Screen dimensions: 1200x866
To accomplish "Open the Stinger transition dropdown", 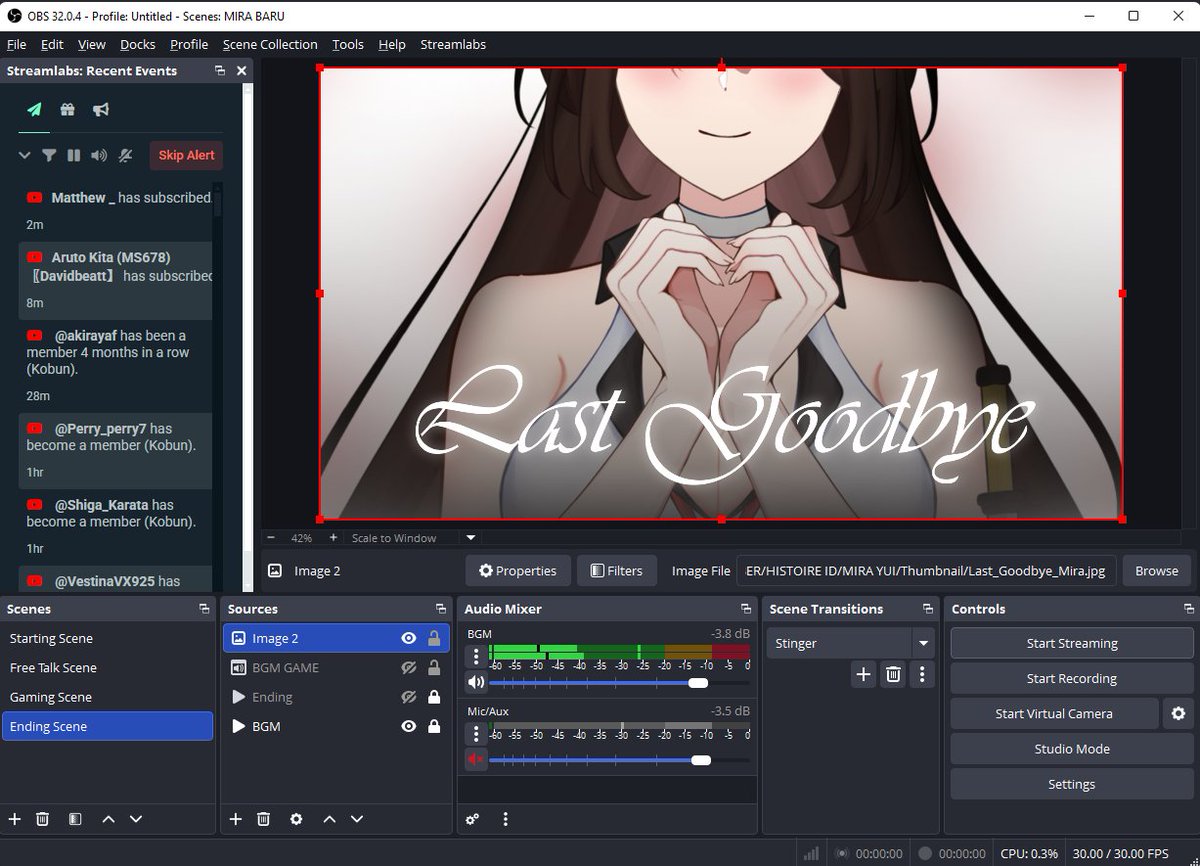I will click(922, 643).
